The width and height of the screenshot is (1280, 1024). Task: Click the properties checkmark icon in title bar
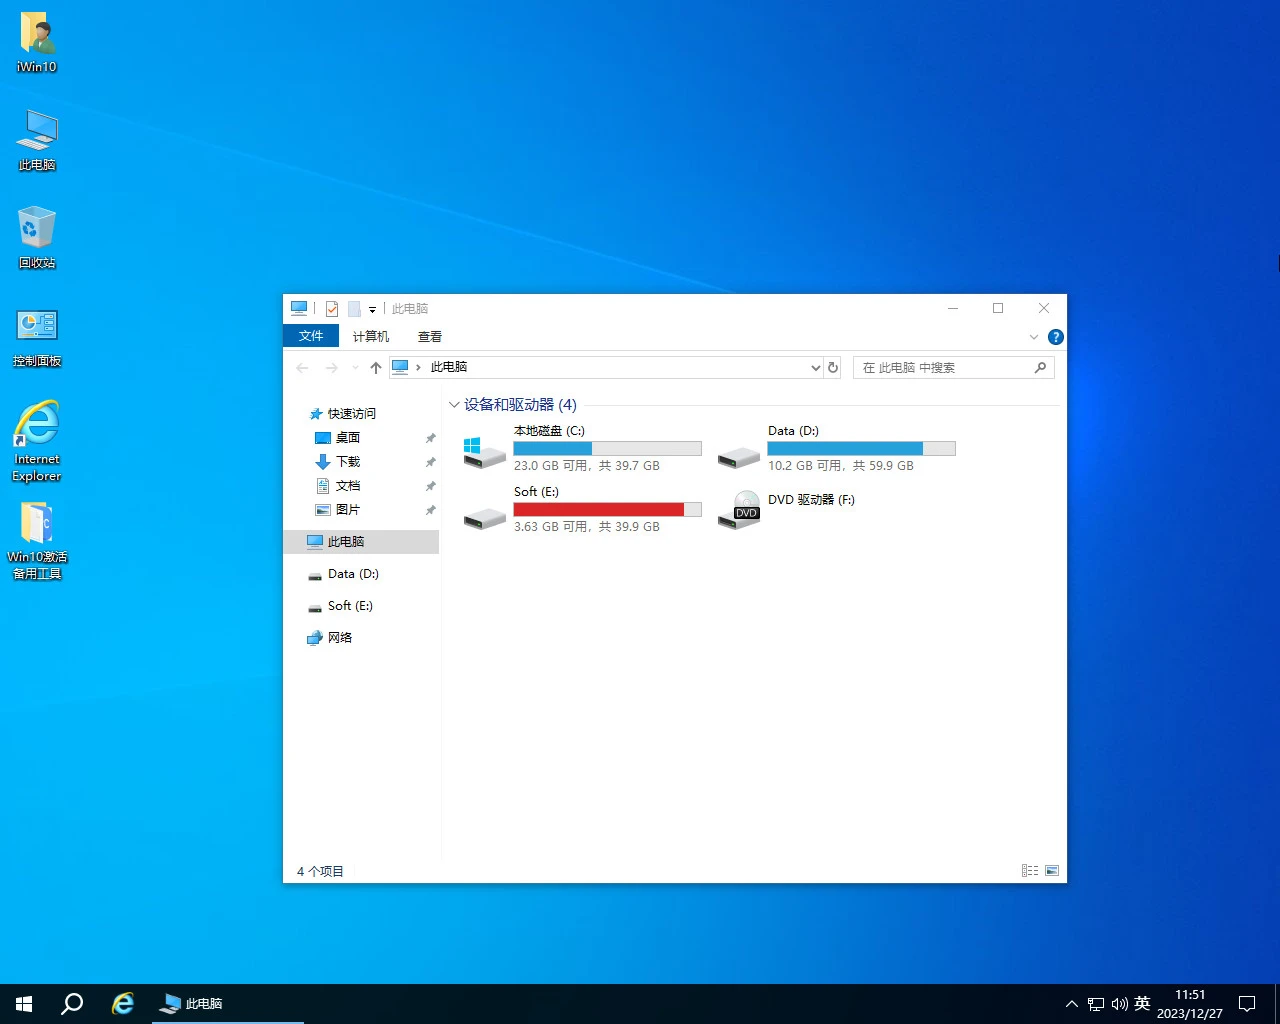(332, 309)
